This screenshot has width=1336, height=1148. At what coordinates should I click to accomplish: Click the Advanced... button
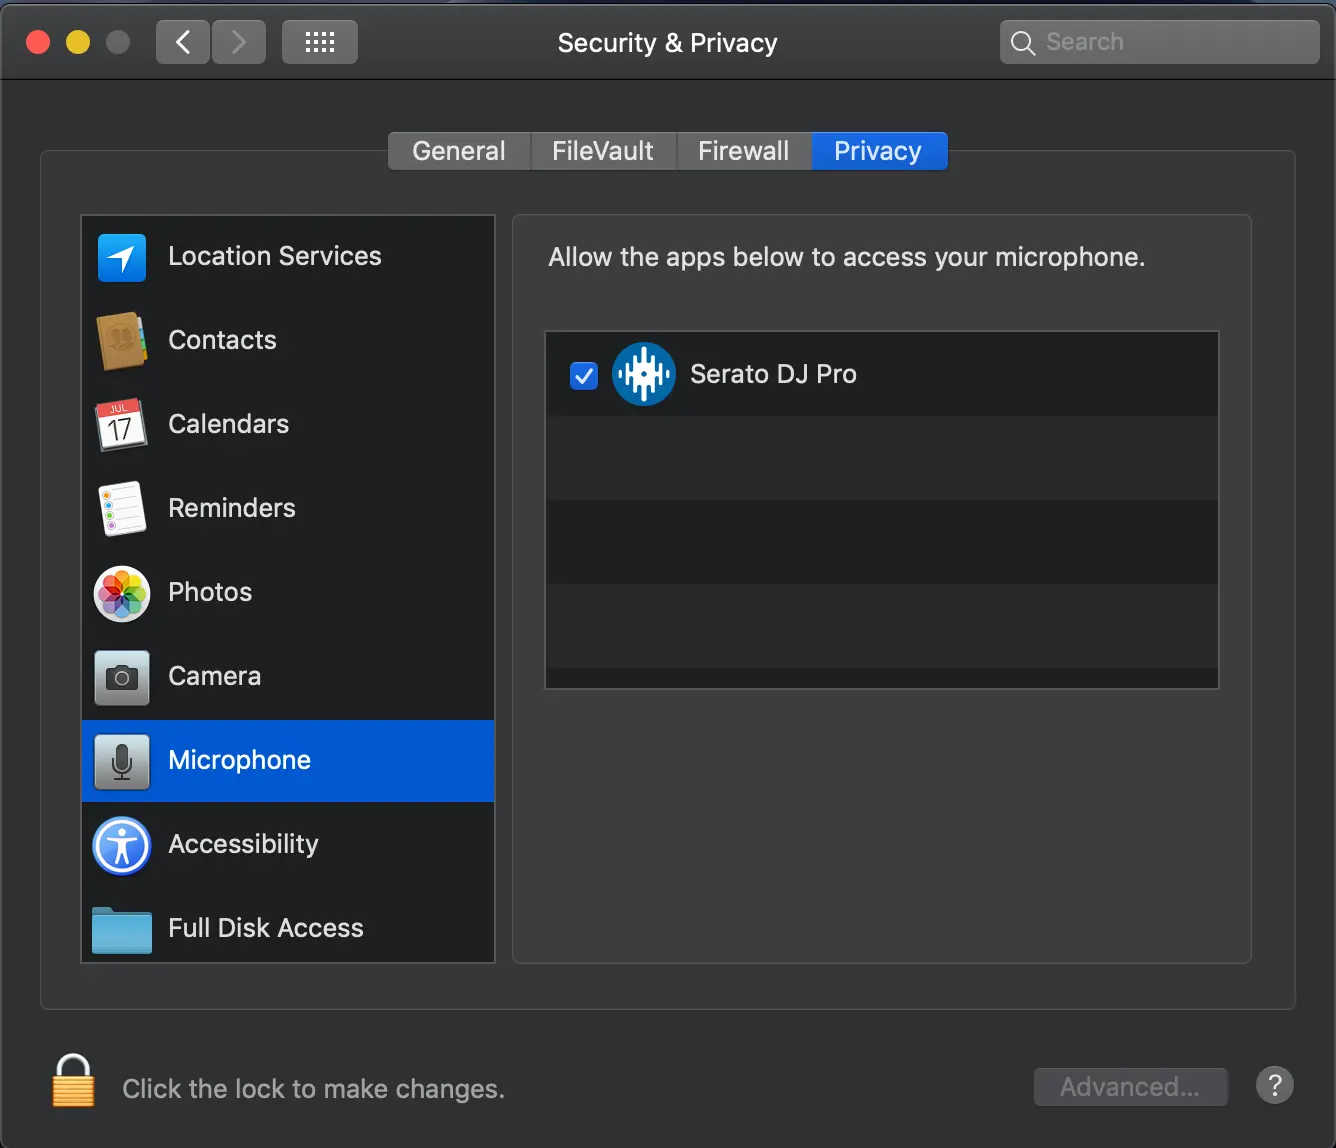click(1130, 1087)
